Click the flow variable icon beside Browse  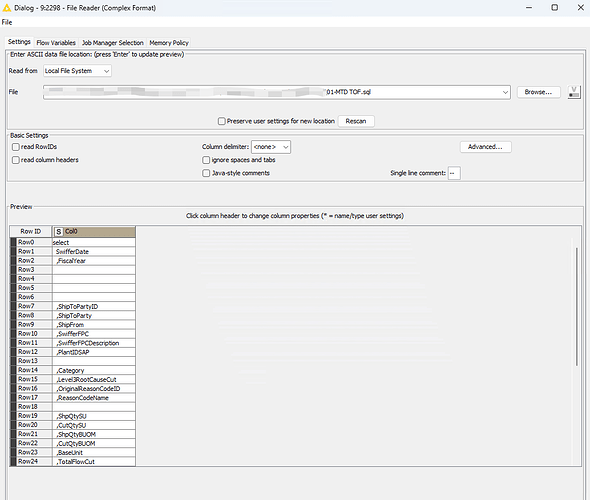pos(574,92)
